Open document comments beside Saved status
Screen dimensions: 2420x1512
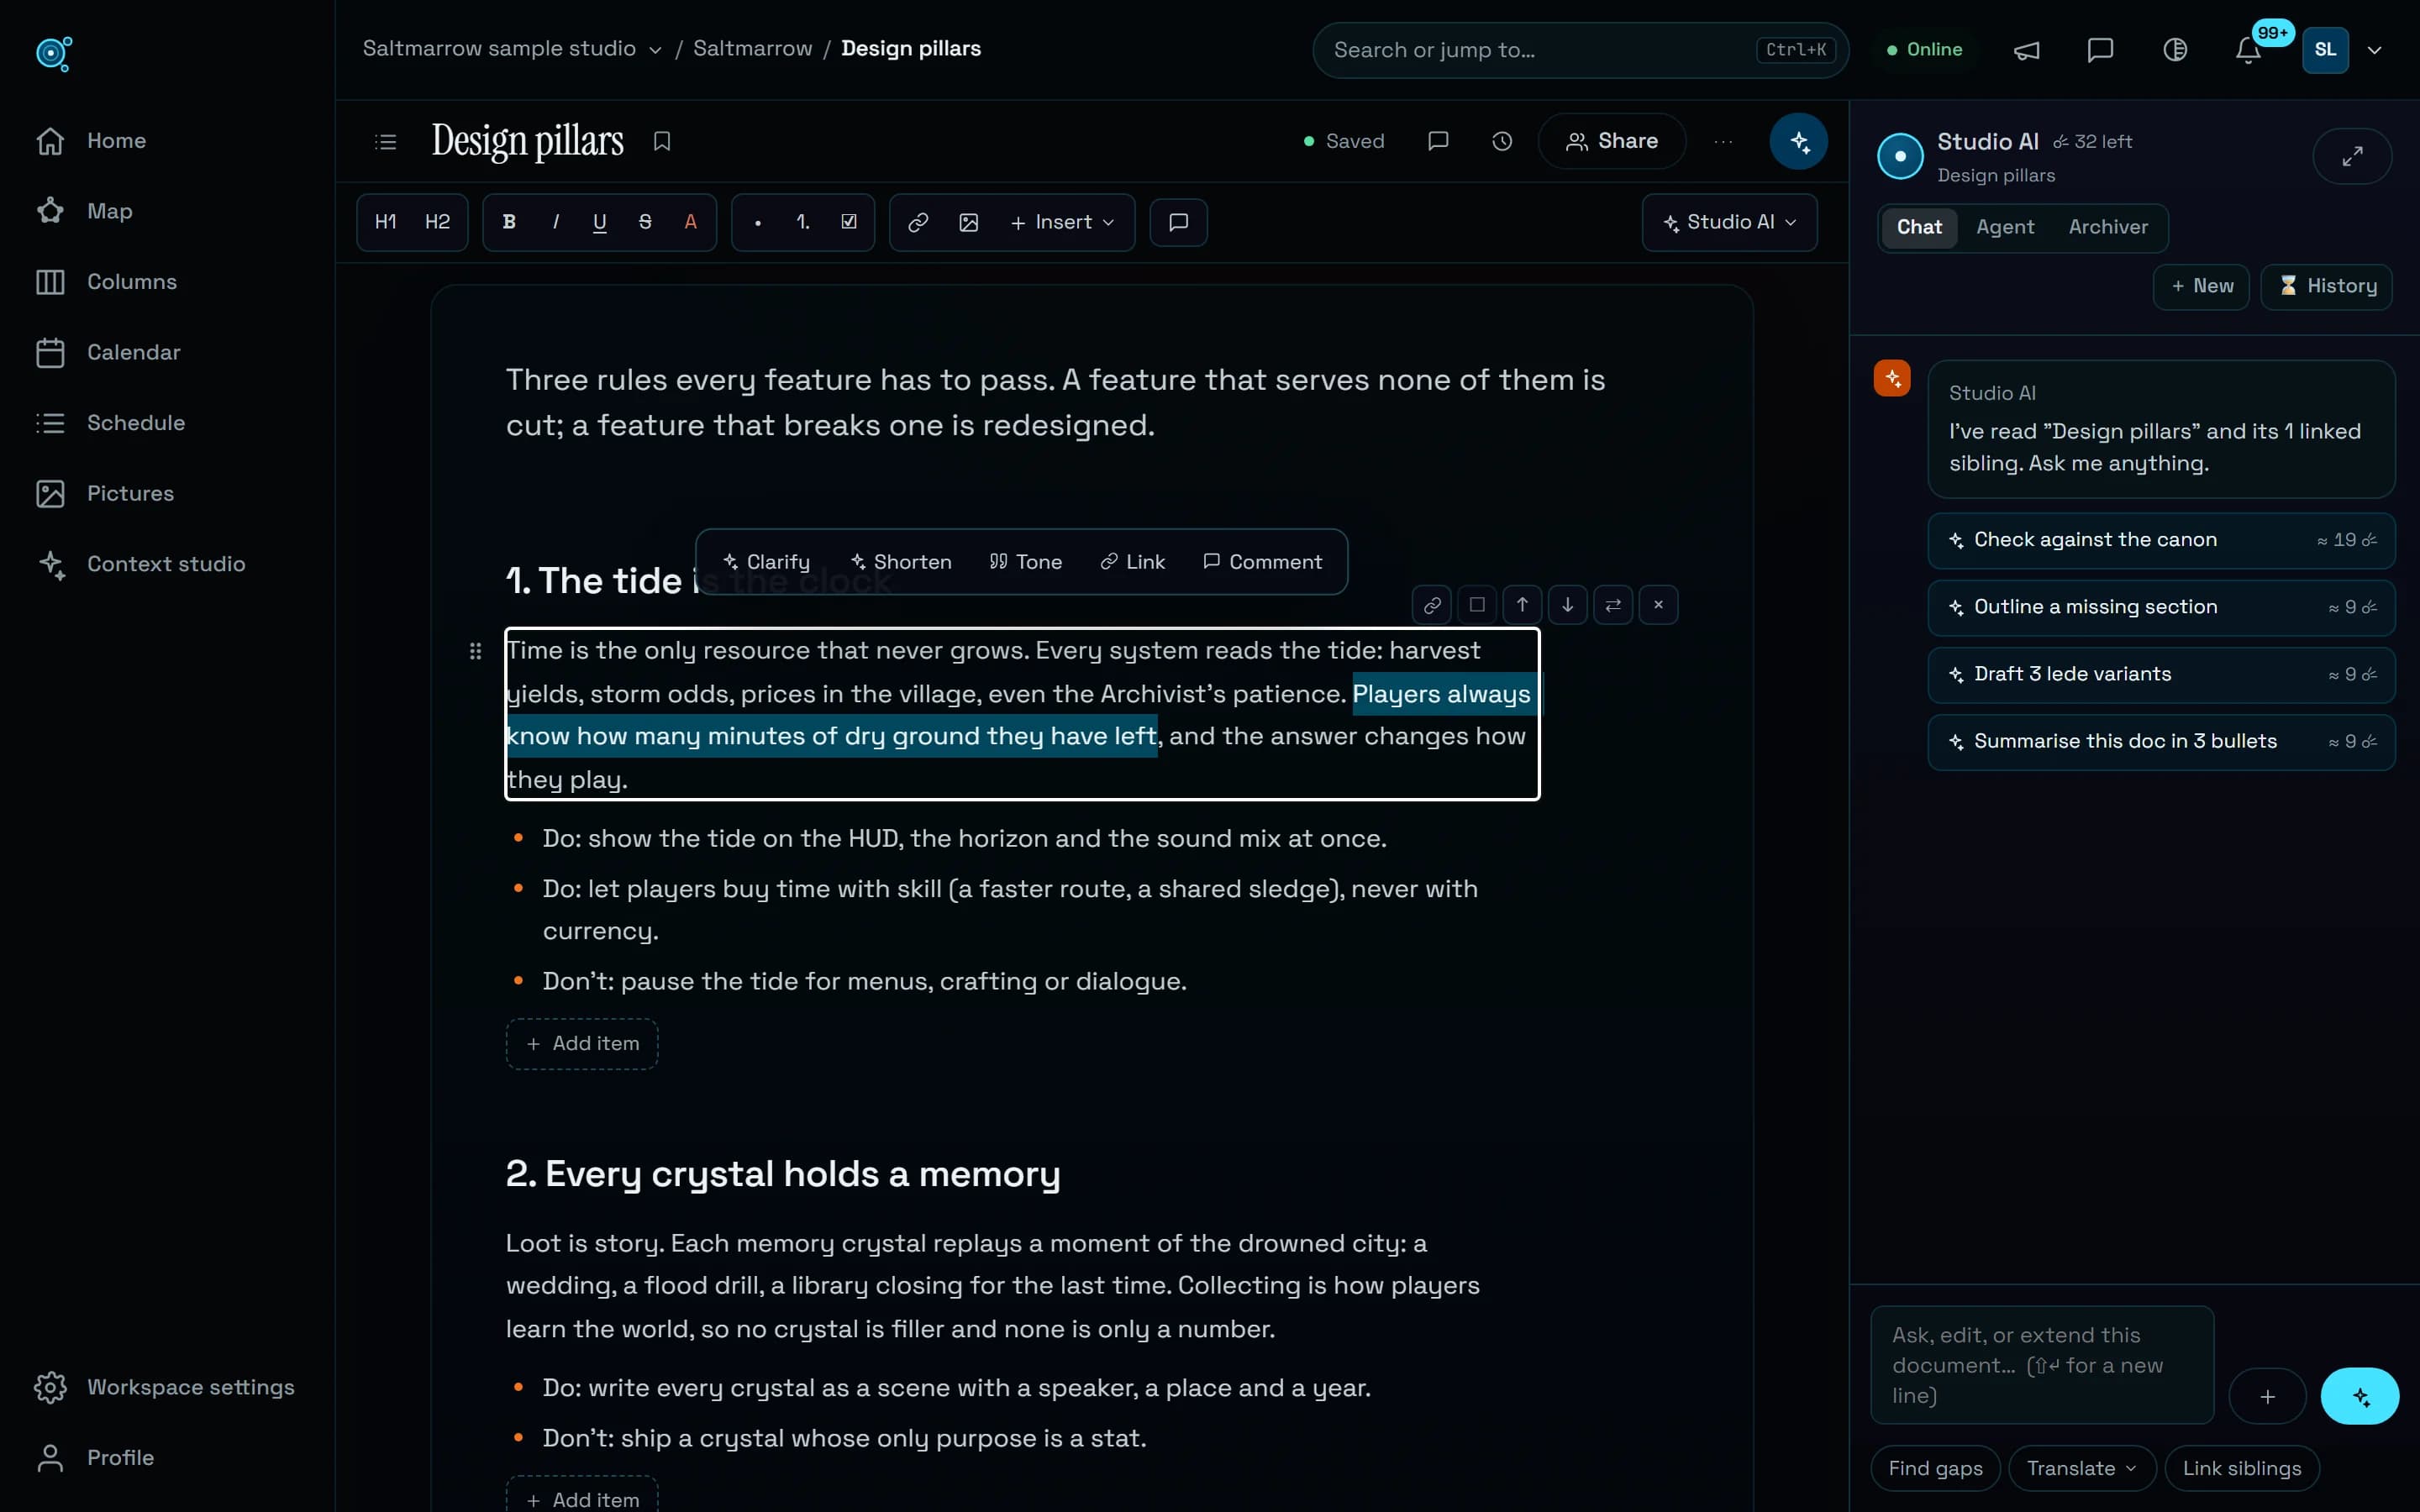[1438, 141]
